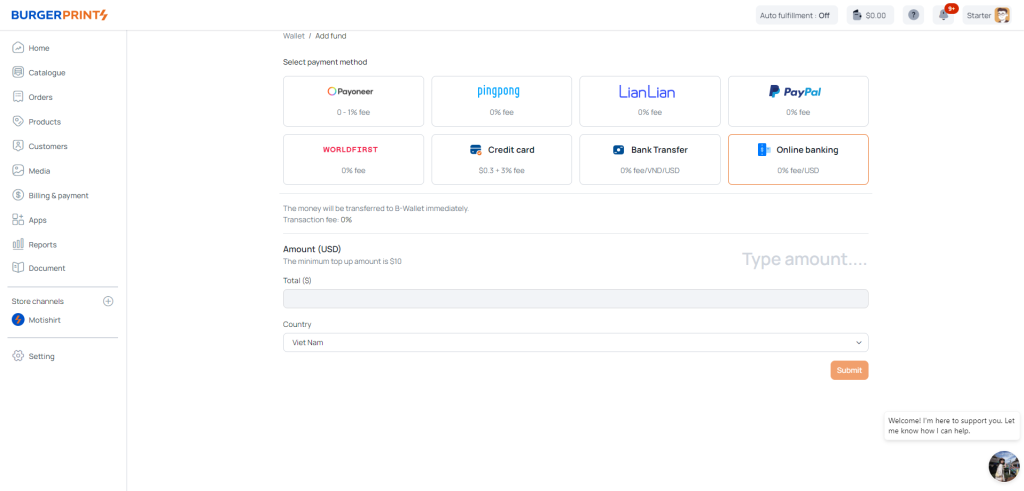Toggle Auto fulfillment setting
1024x491 pixels.
(795, 15)
